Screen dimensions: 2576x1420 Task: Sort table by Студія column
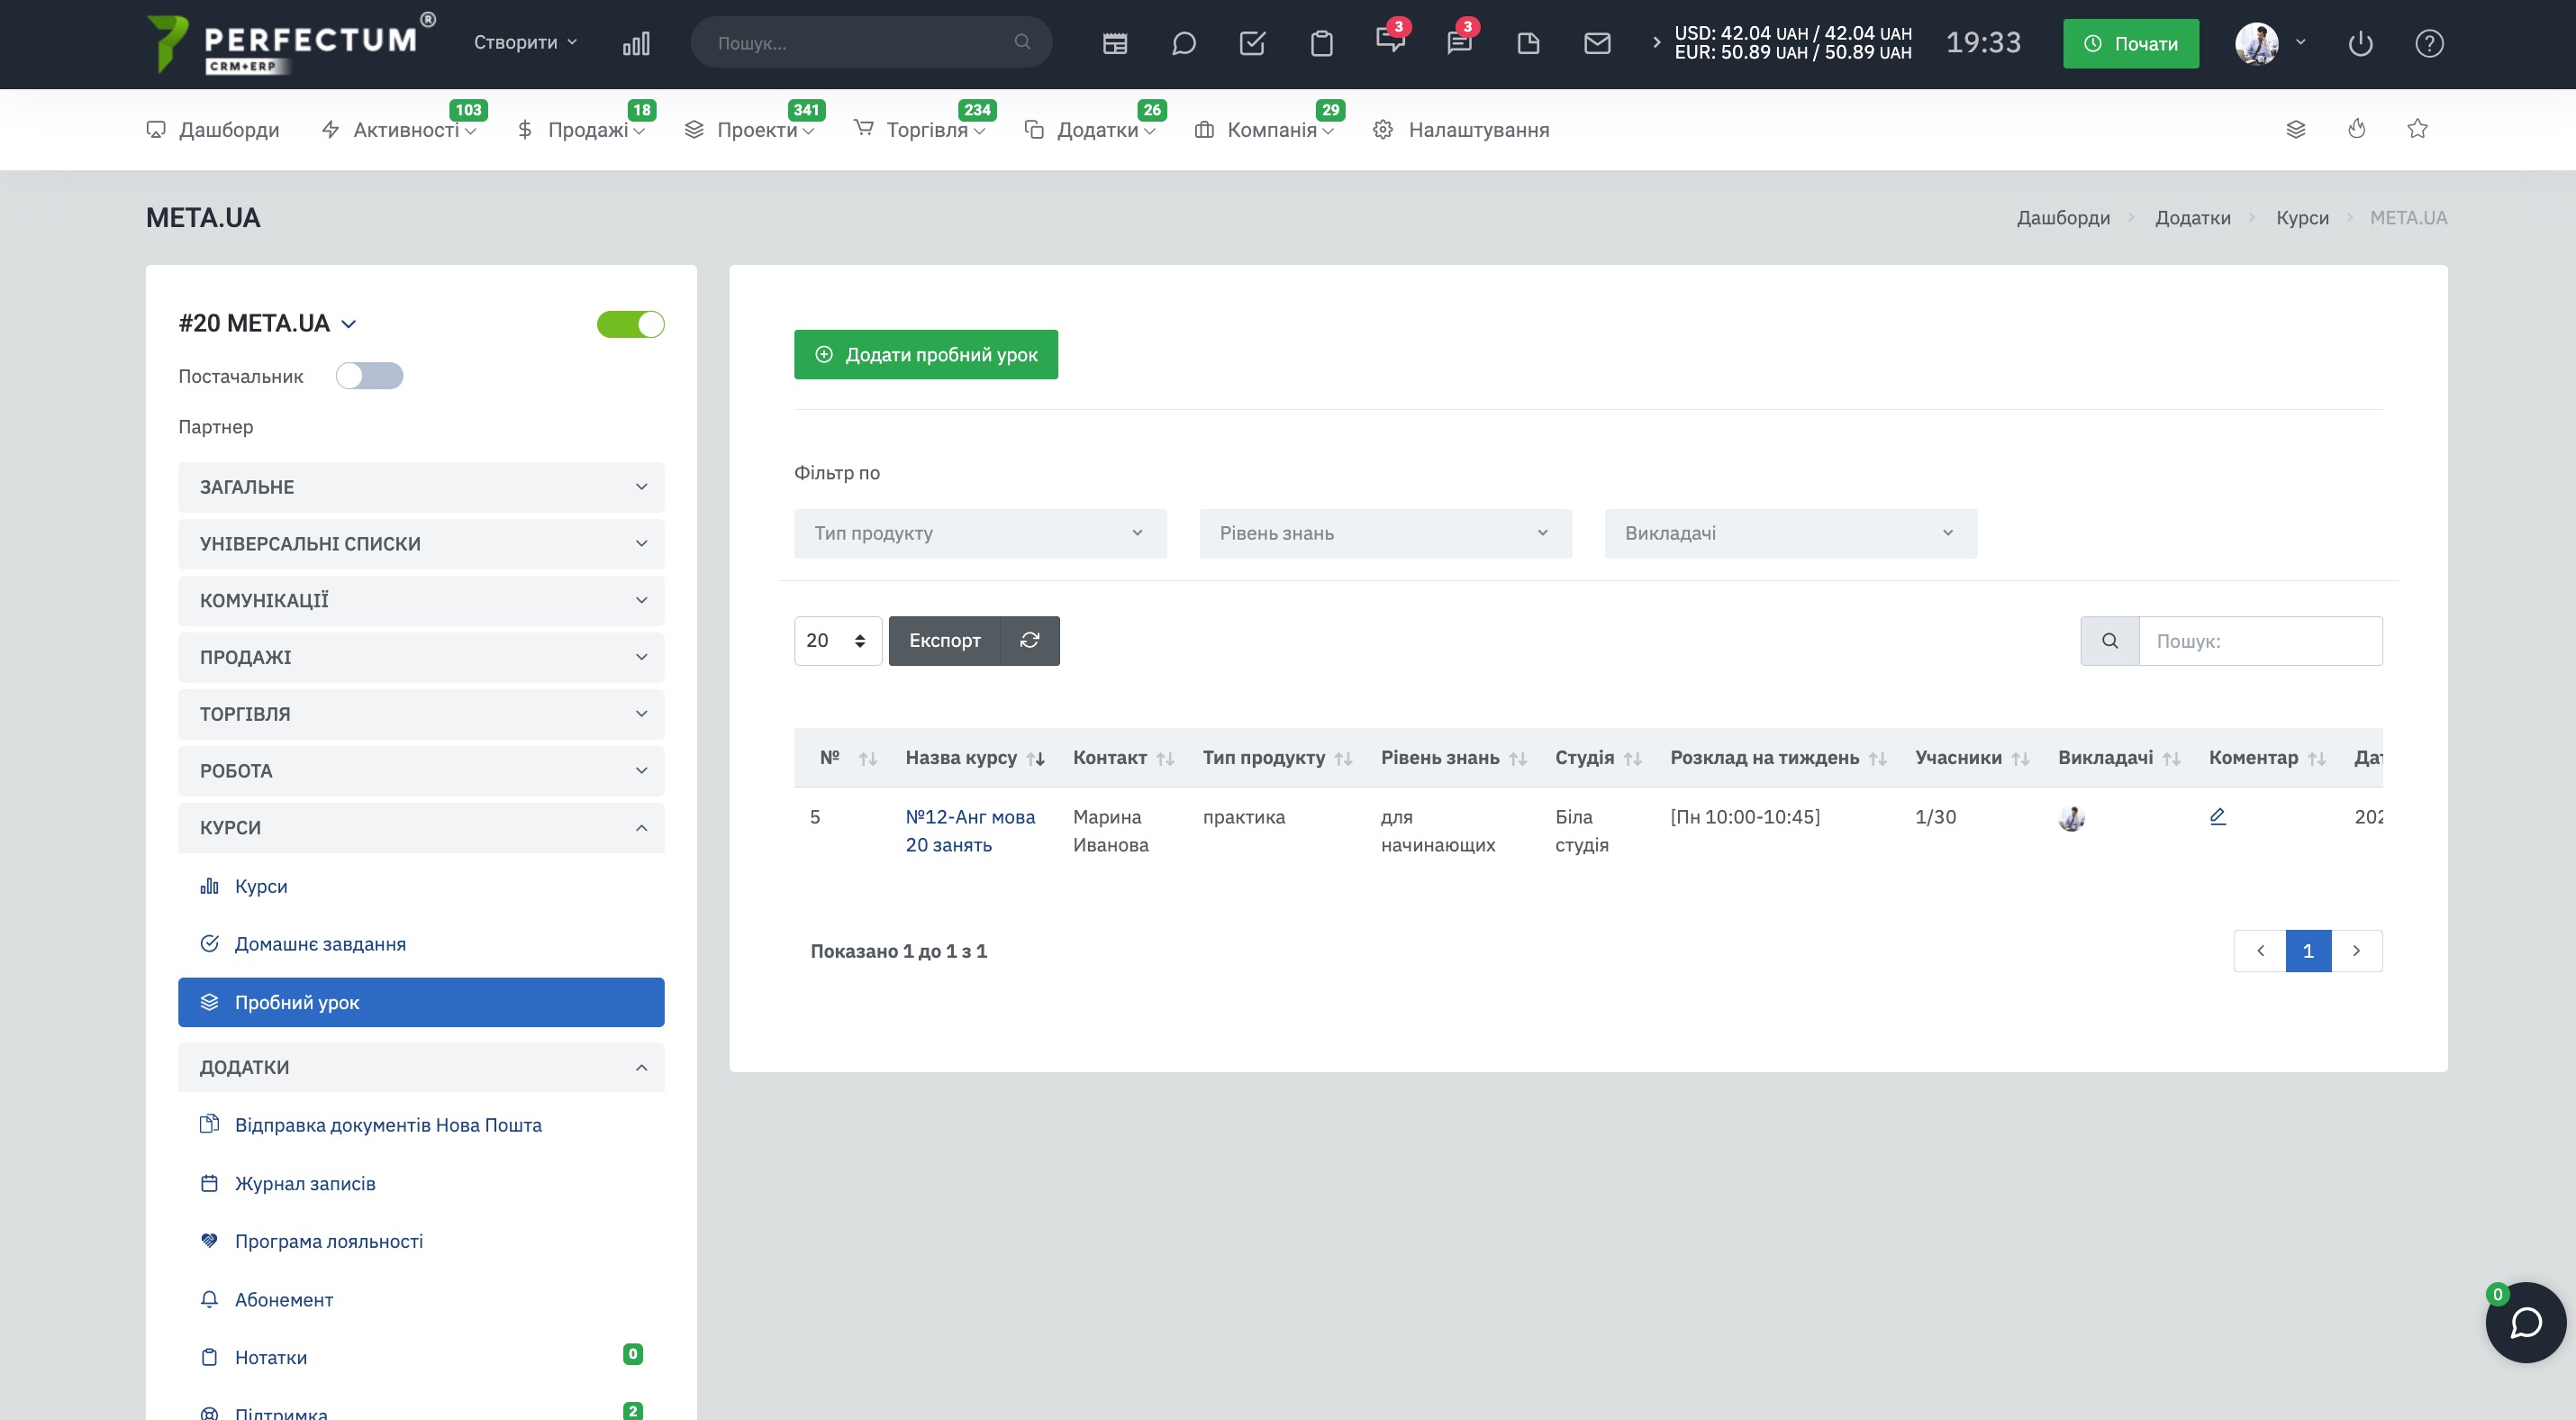1598,758
